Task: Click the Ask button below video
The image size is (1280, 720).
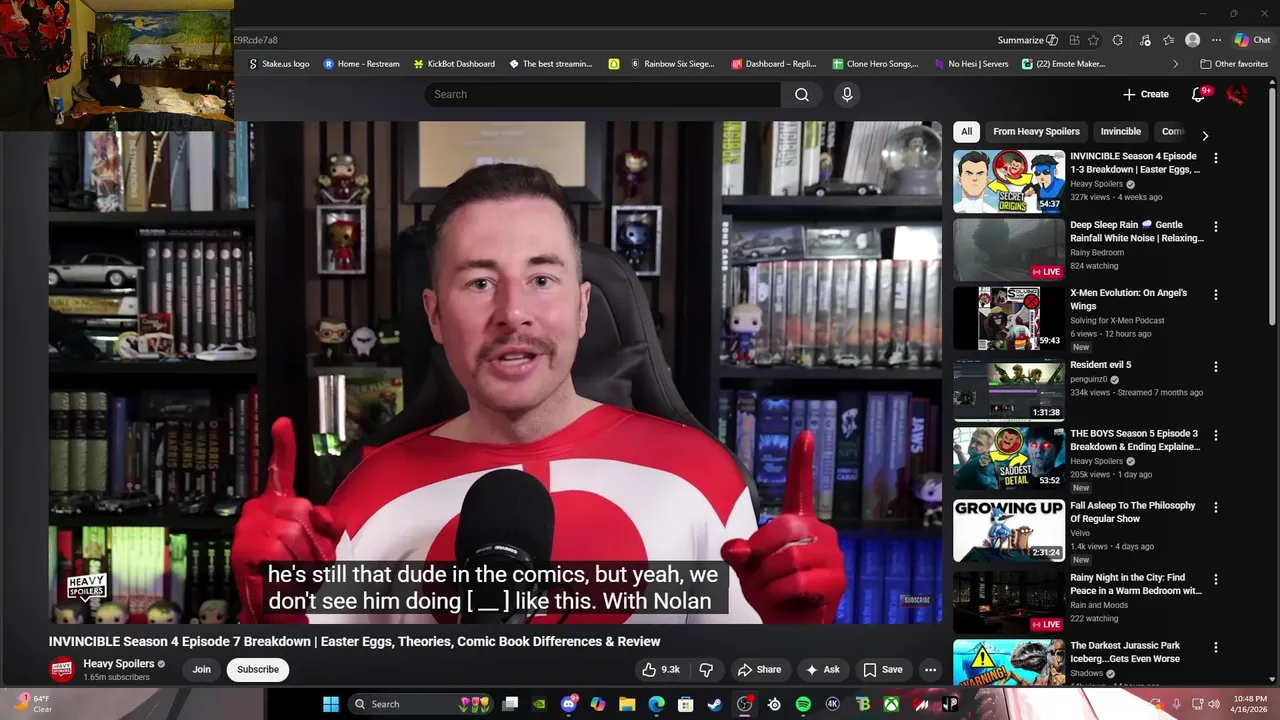Action: [823, 670]
